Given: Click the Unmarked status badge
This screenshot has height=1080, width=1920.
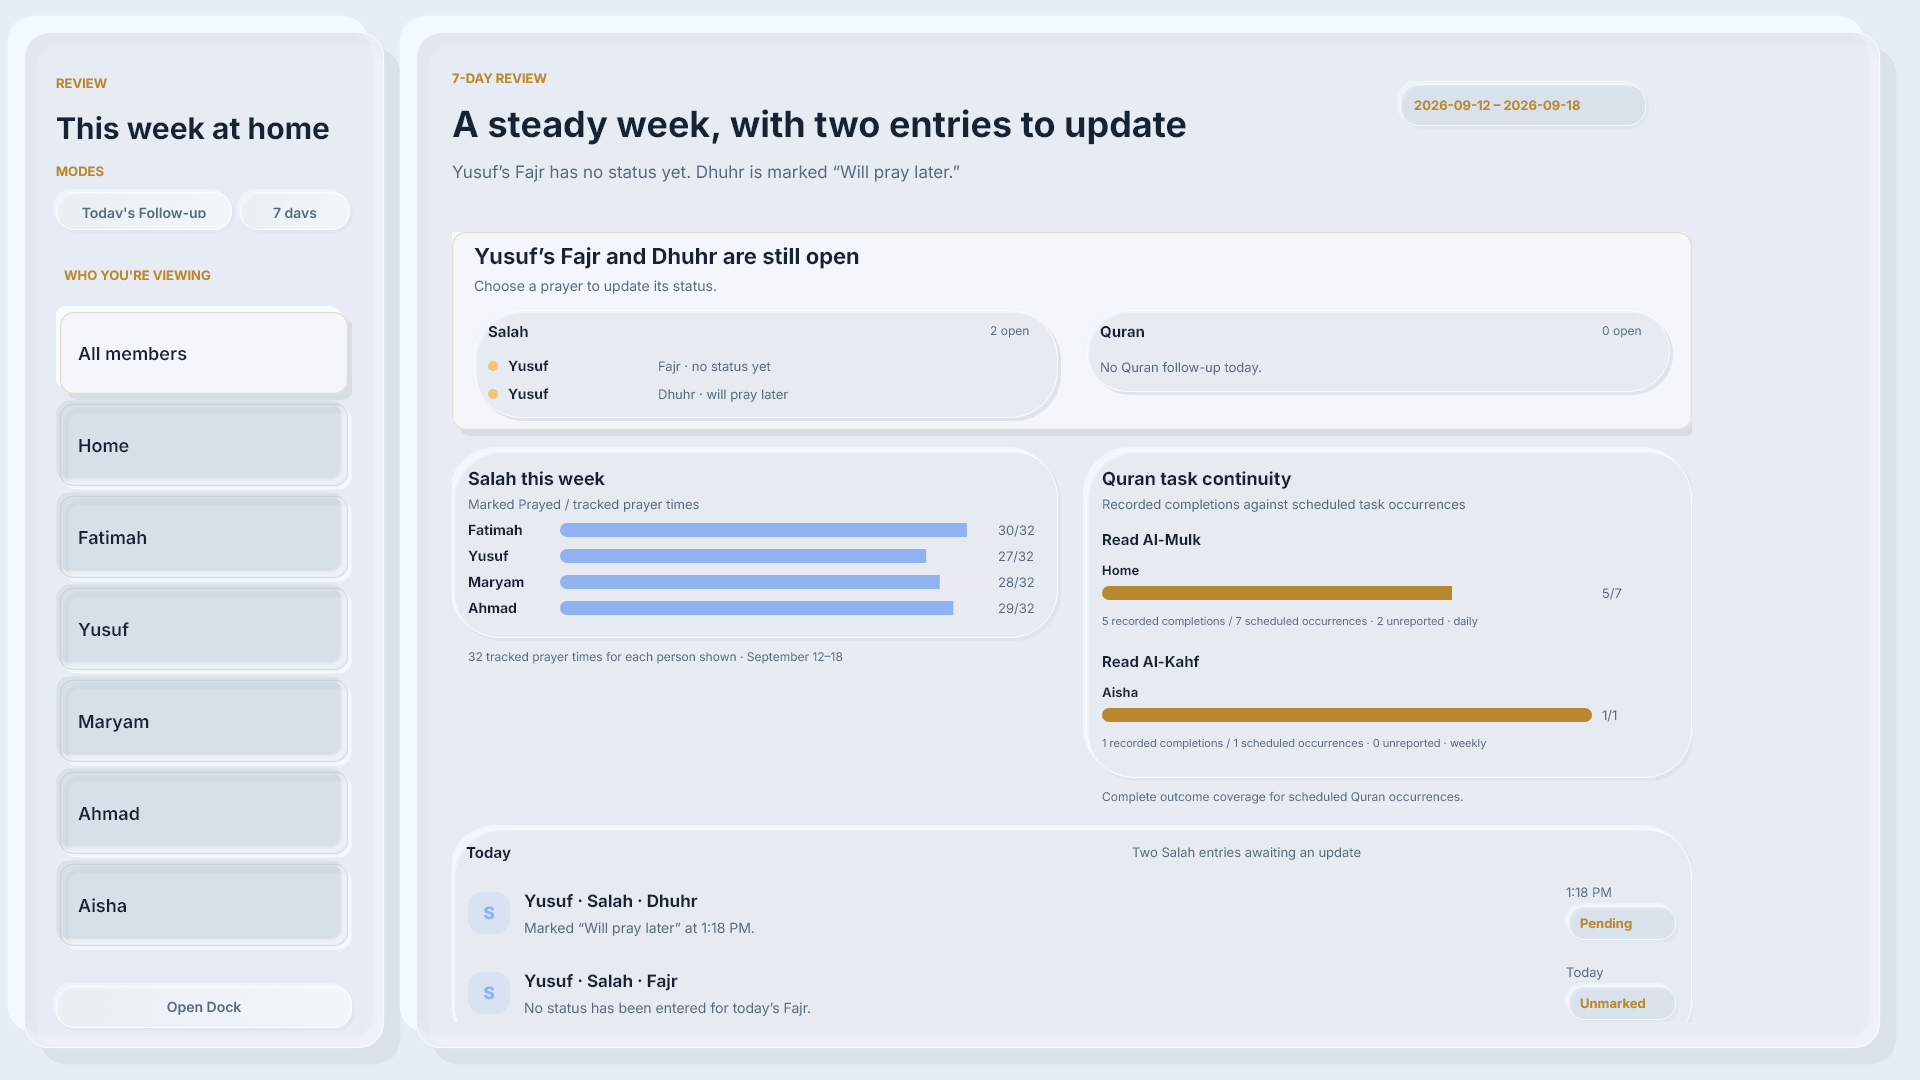Looking at the screenshot, I should (1620, 1003).
